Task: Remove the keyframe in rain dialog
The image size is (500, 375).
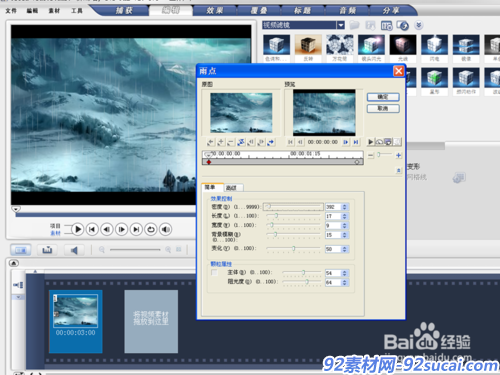Action: pos(230,142)
